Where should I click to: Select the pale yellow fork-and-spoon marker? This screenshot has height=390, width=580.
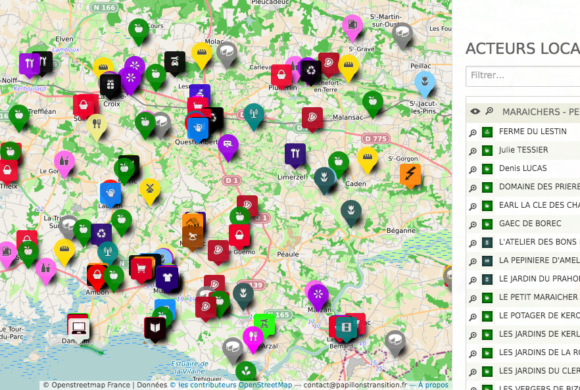click(x=97, y=125)
